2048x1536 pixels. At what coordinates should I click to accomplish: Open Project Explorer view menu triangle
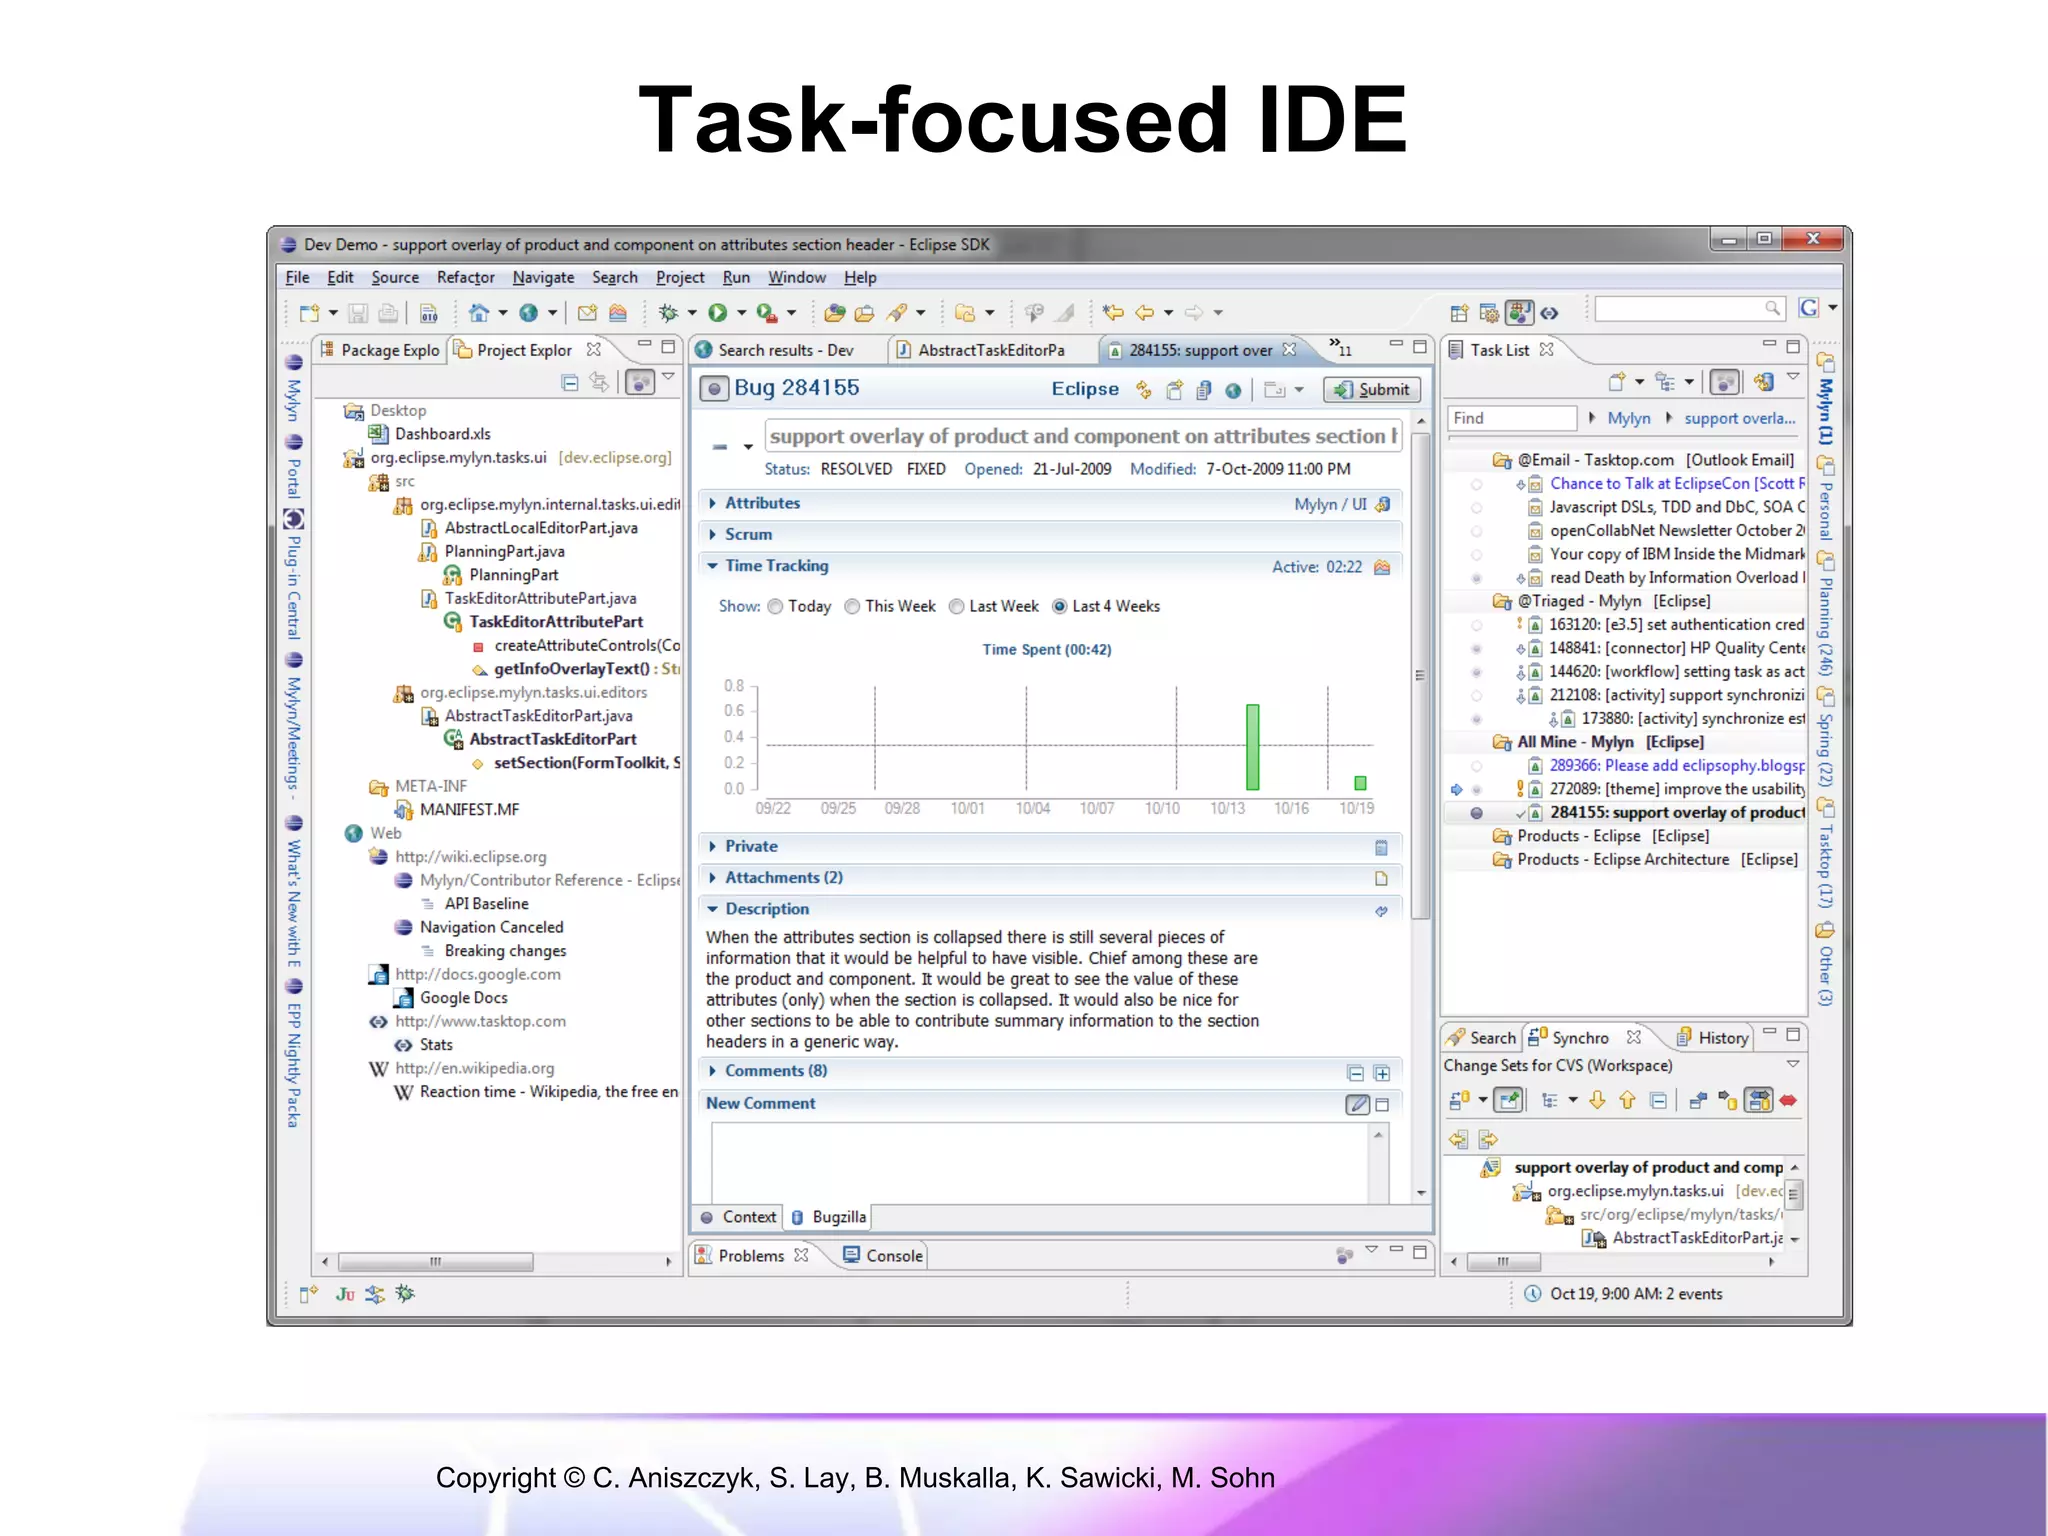pos(668,377)
